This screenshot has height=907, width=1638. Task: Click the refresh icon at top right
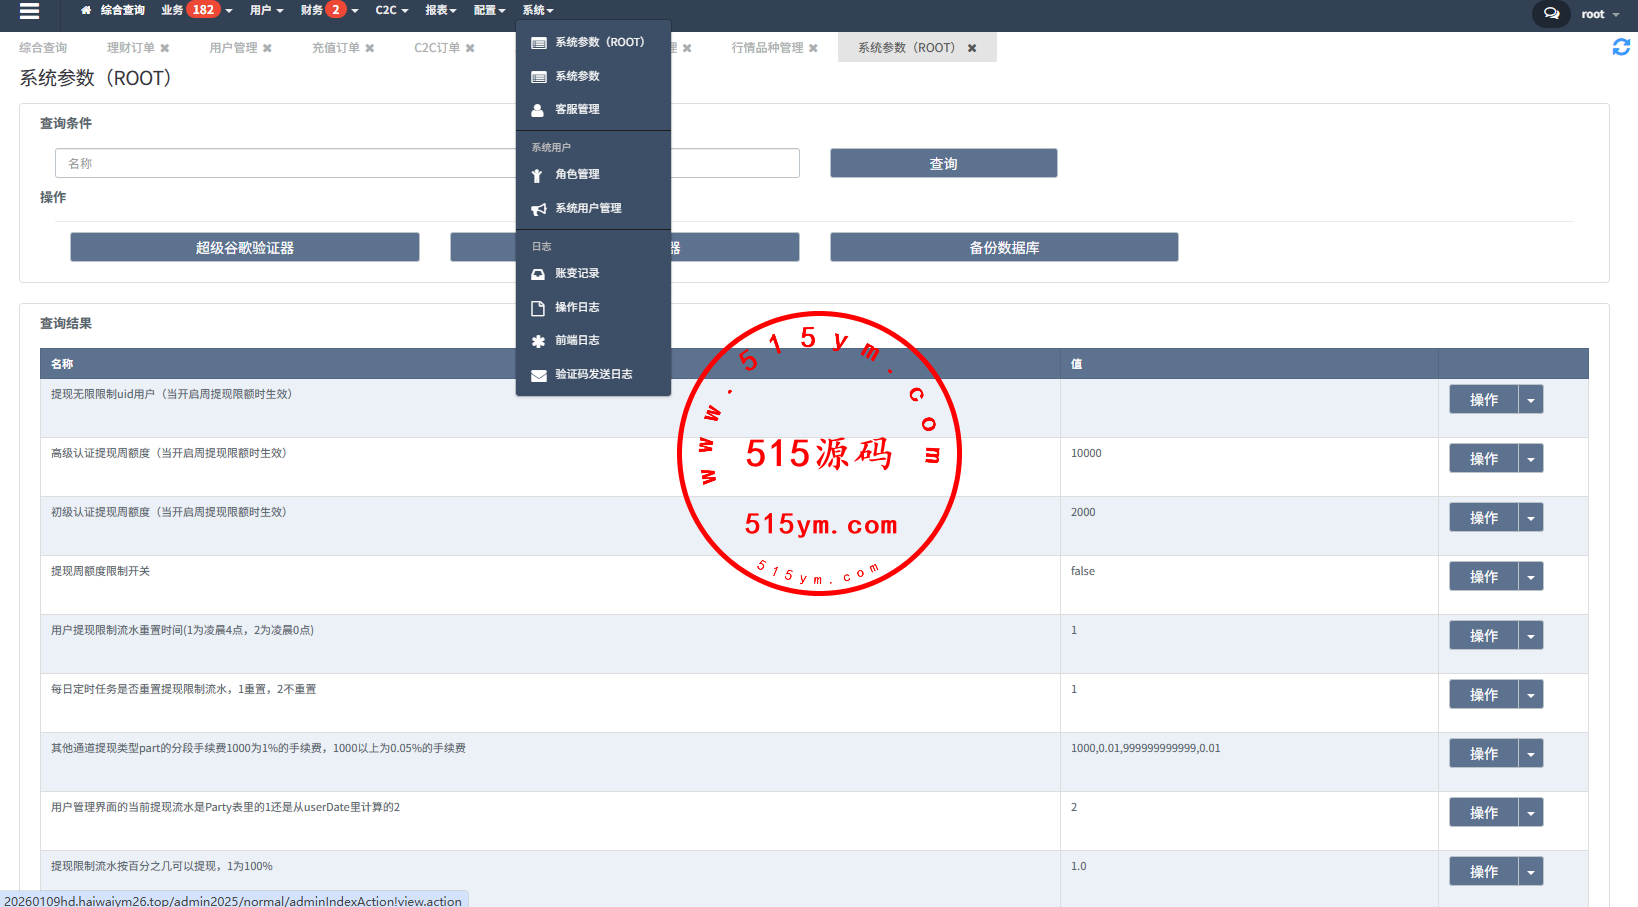[x=1621, y=47]
